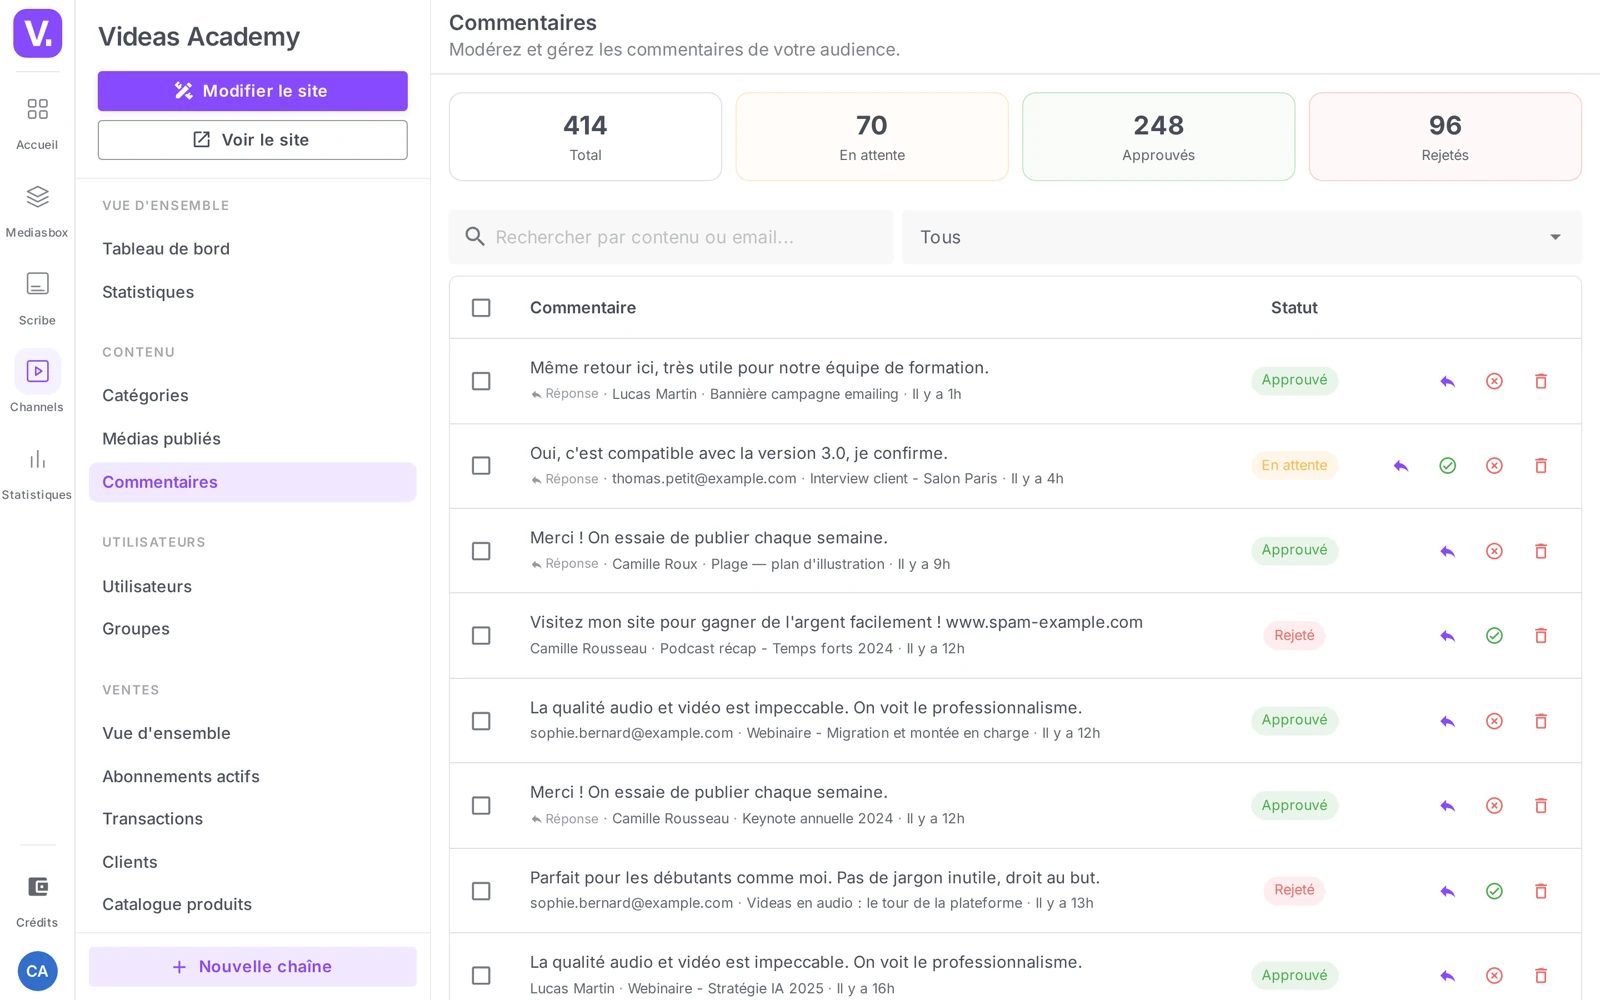Delete Camille Rousseau's Keynote annuelle reply
The image size is (1600, 1000).
click(x=1541, y=806)
